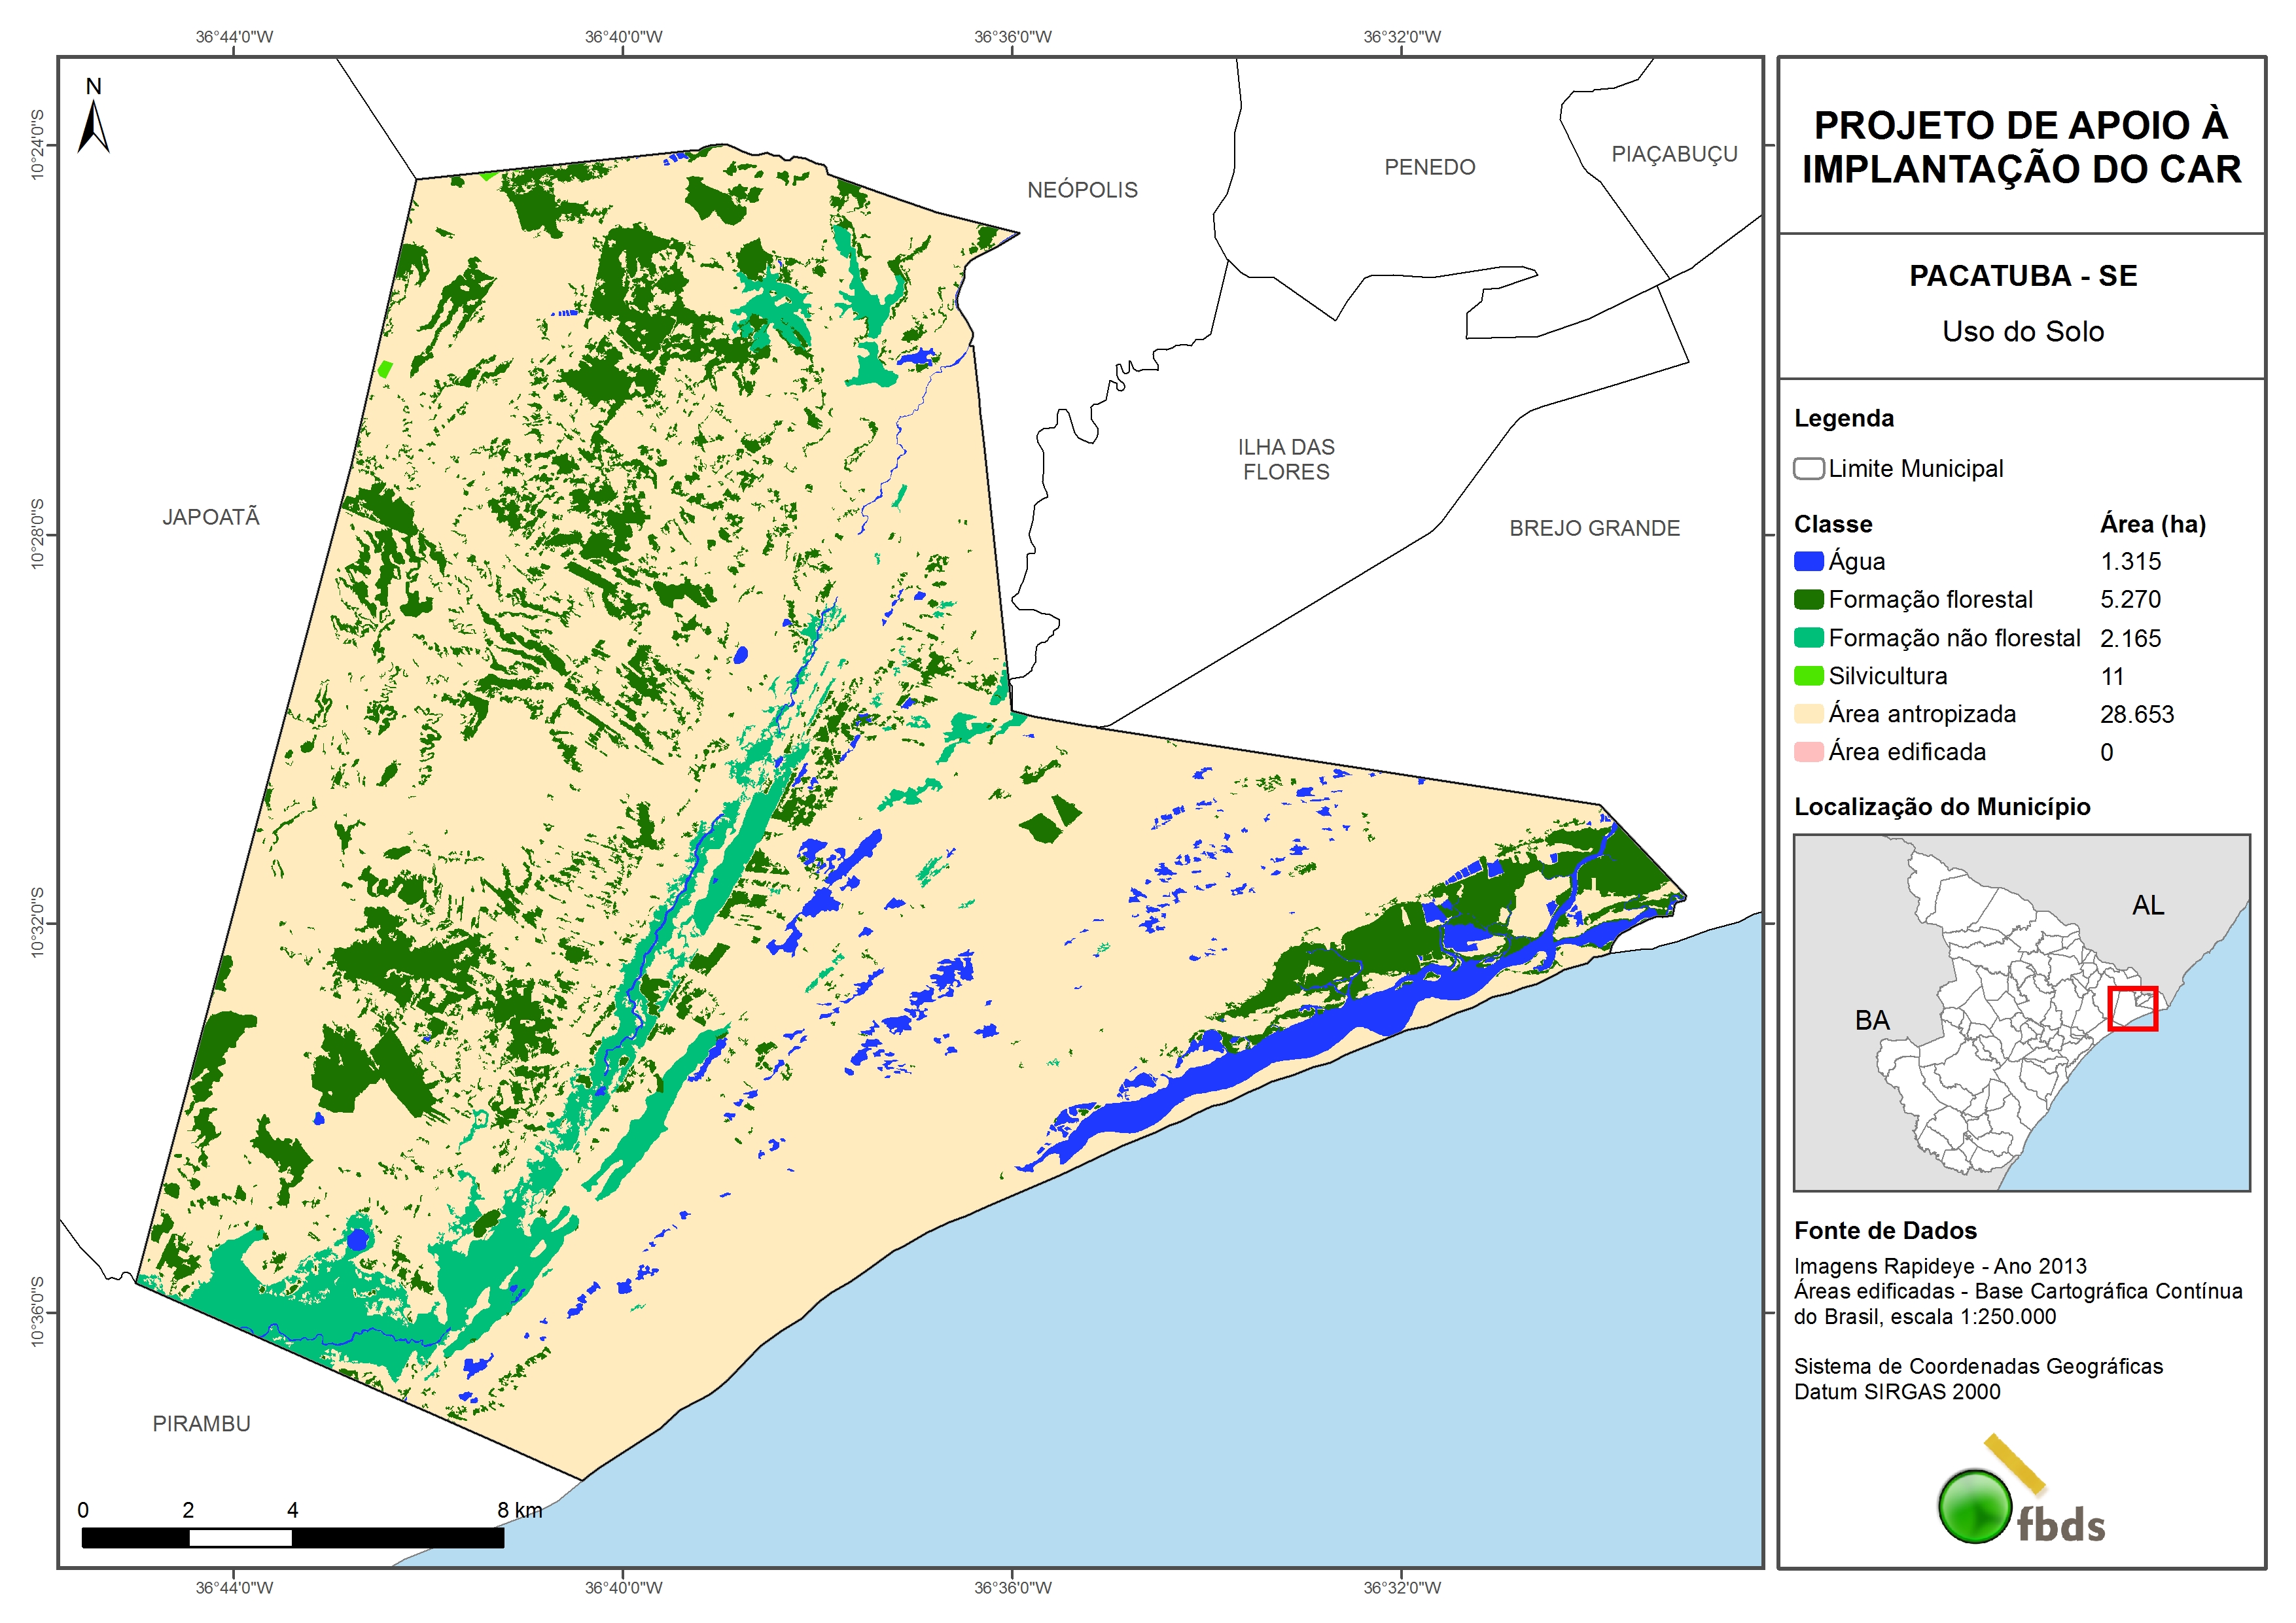This screenshot has height=1623, width=2296.
Task: Click the Limite Municipal legend symbol
Action: pos(1808,469)
